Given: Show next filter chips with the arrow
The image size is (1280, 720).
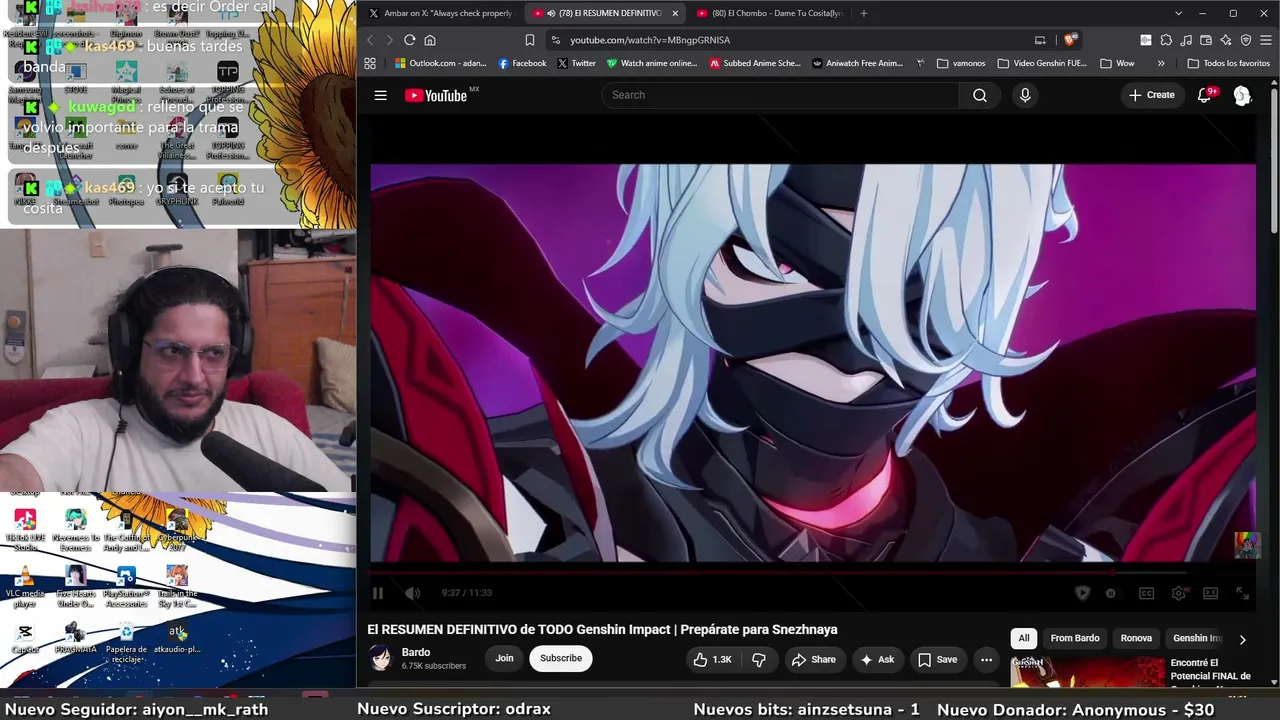Looking at the screenshot, I should point(1242,639).
